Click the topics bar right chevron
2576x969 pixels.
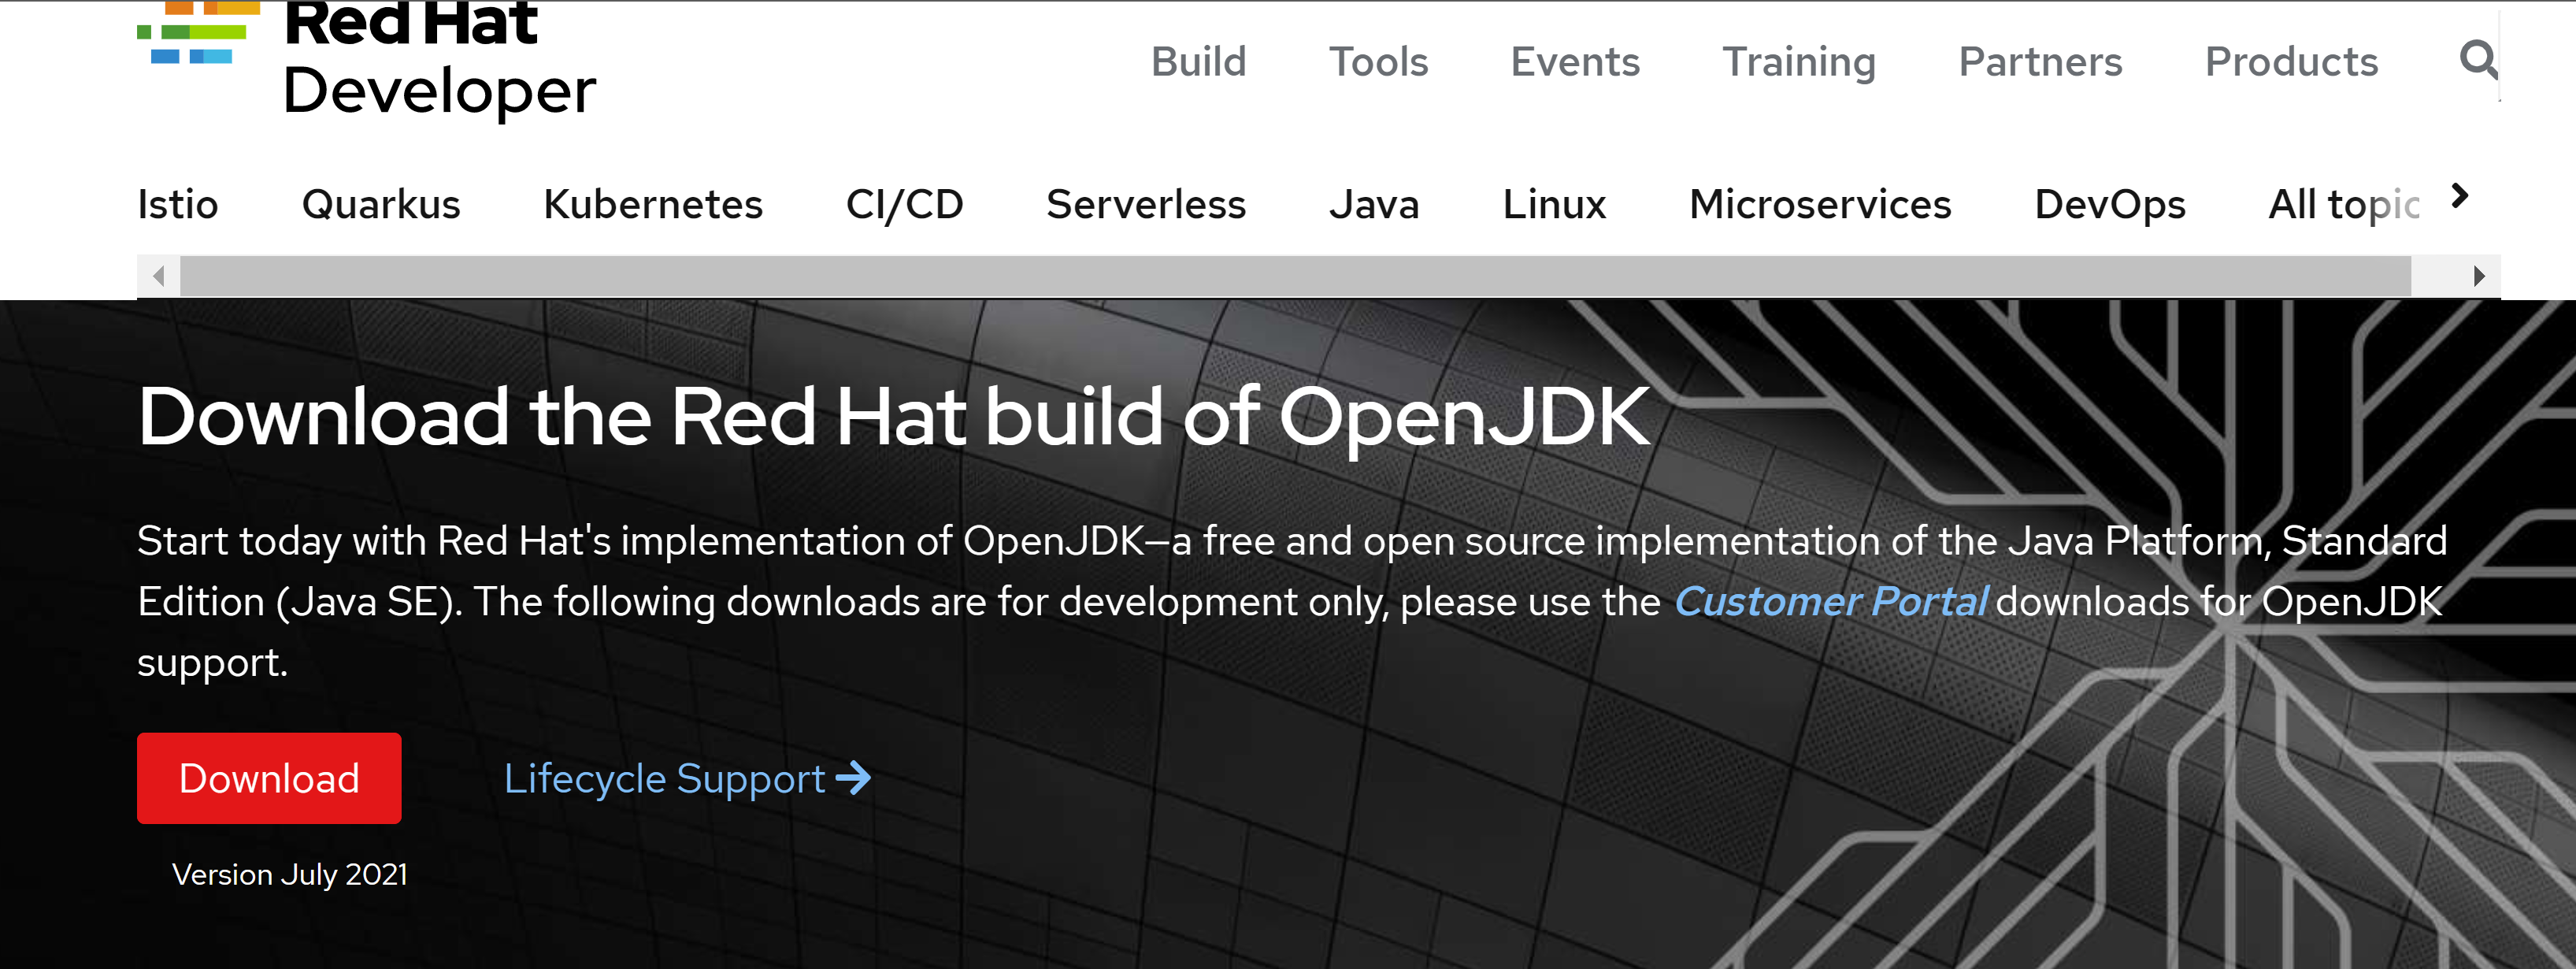(2461, 196)
